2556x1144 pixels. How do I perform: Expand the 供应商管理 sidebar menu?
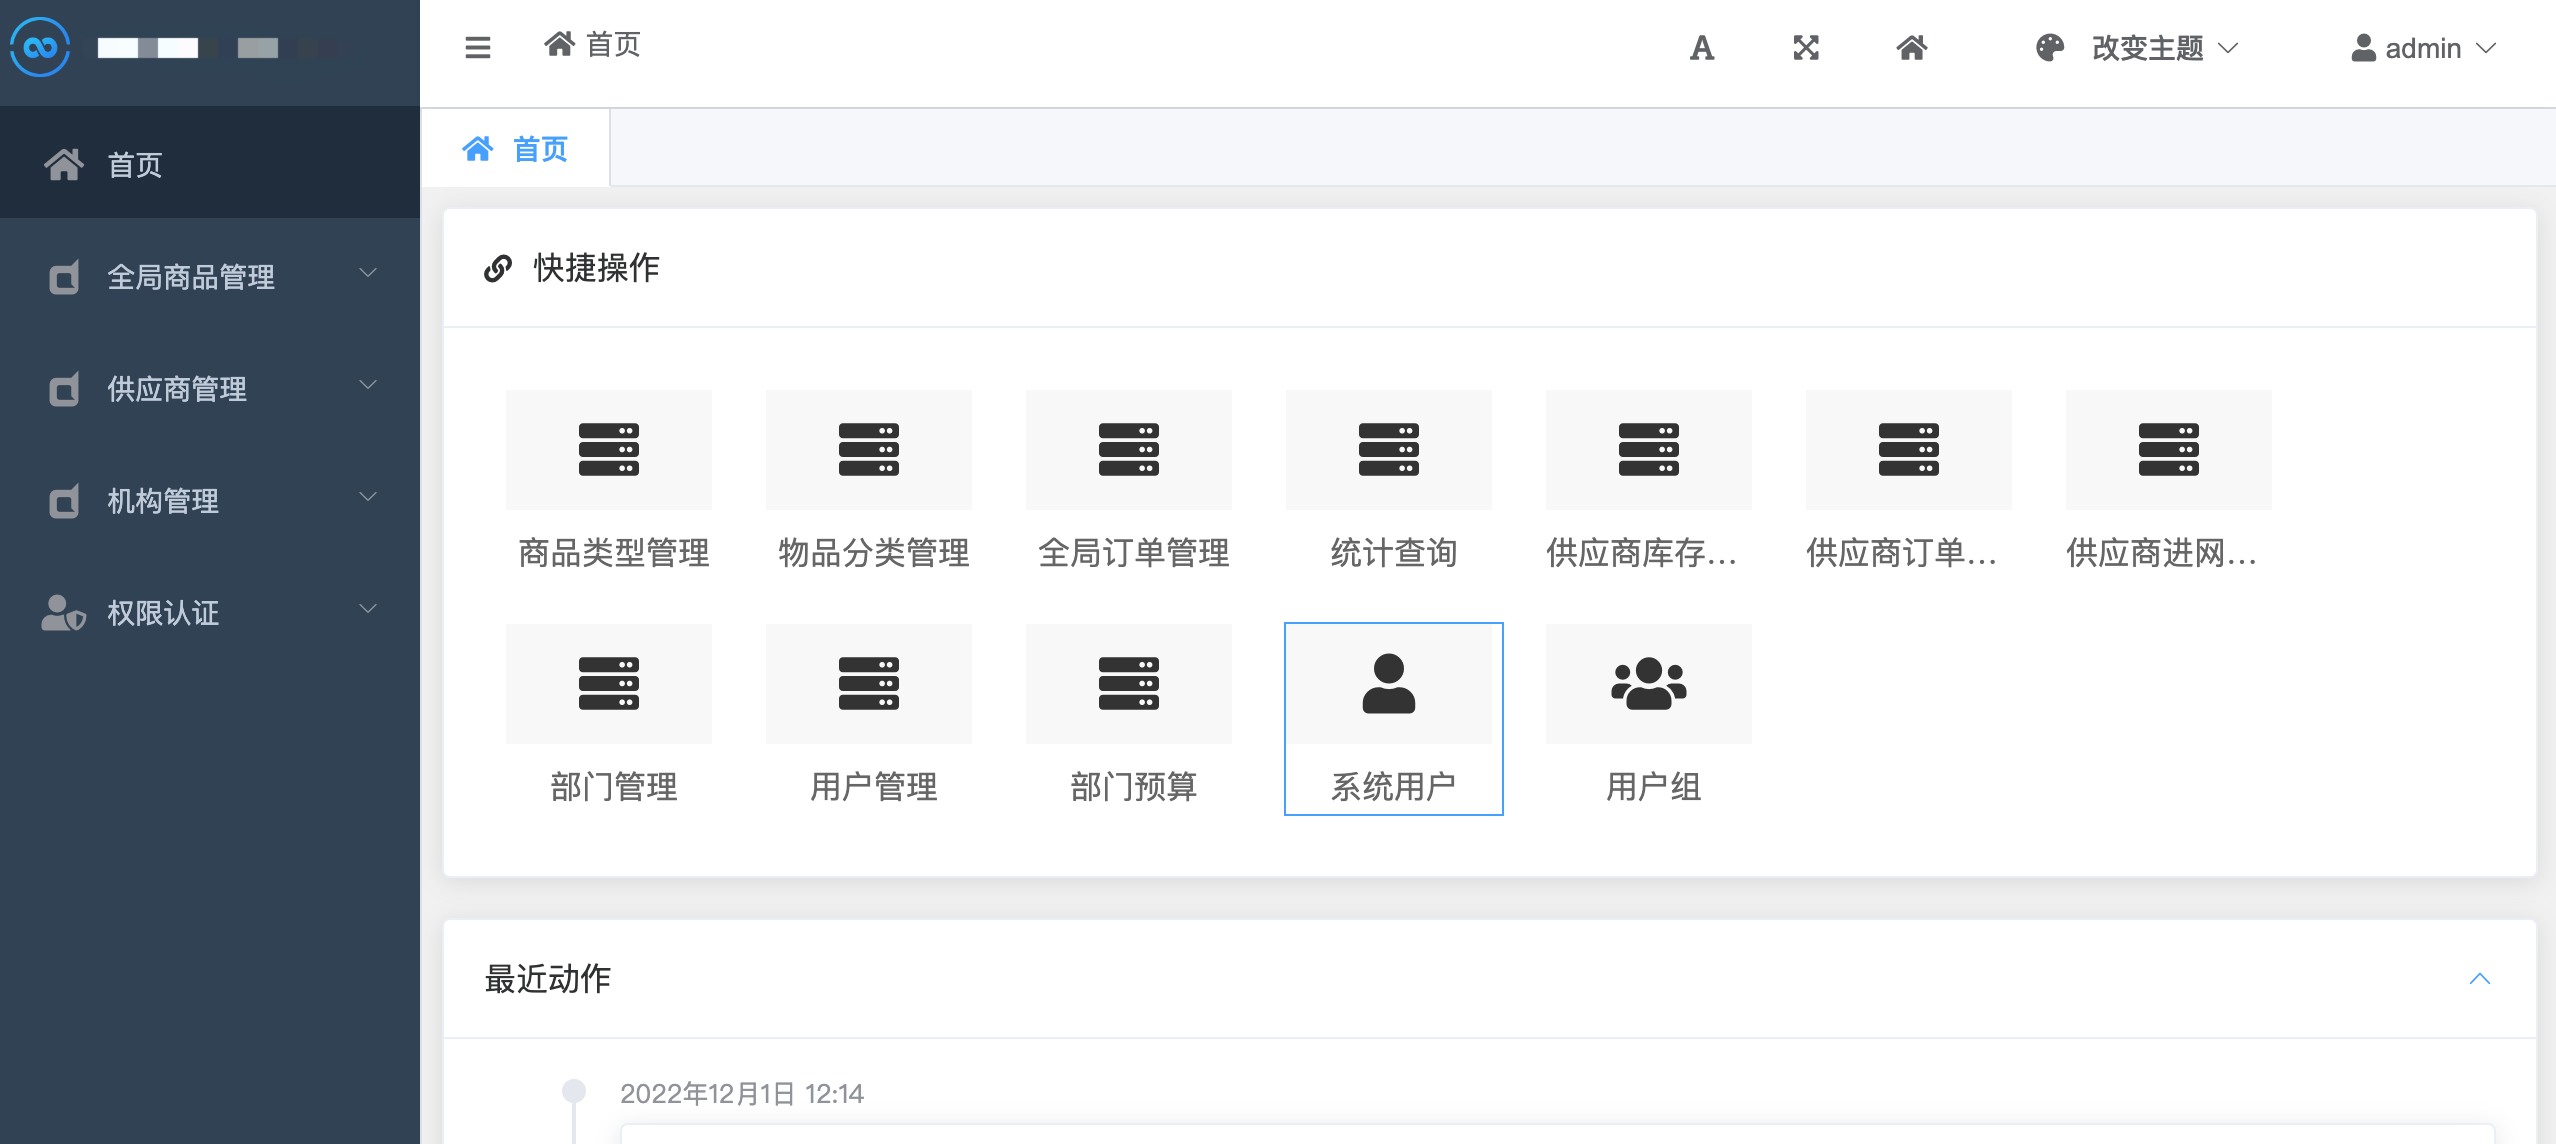point(210,388)
